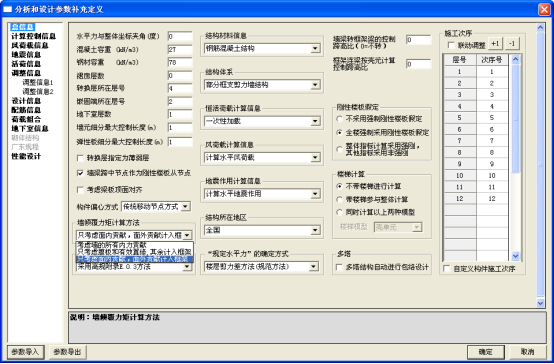Open 设计信息 page
The image size is (554, 364).
click(x=26, y=101)
